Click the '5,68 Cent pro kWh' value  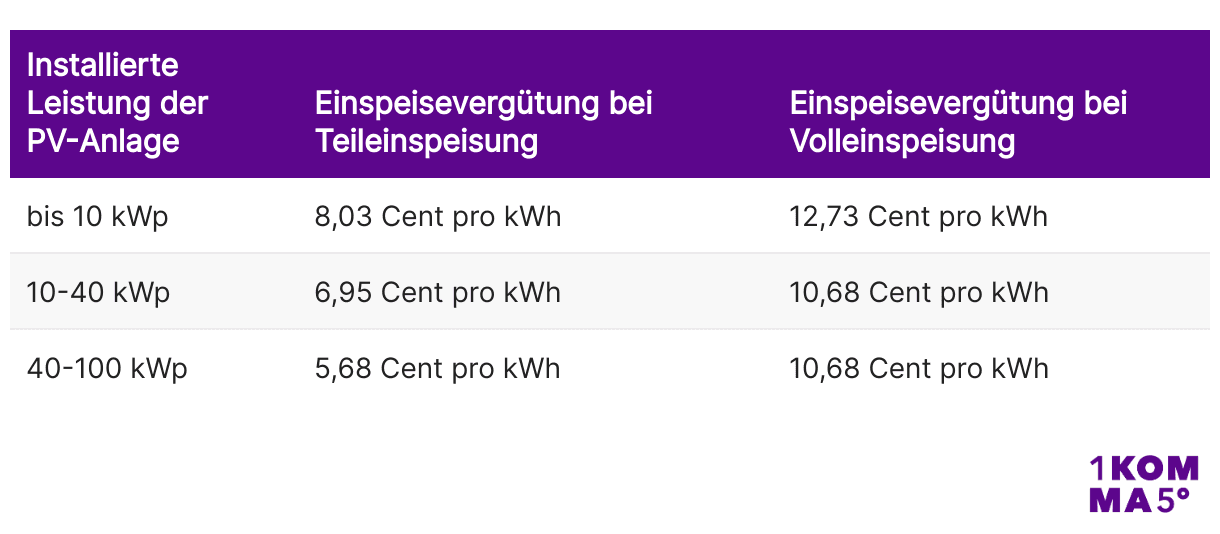[438, 368]
